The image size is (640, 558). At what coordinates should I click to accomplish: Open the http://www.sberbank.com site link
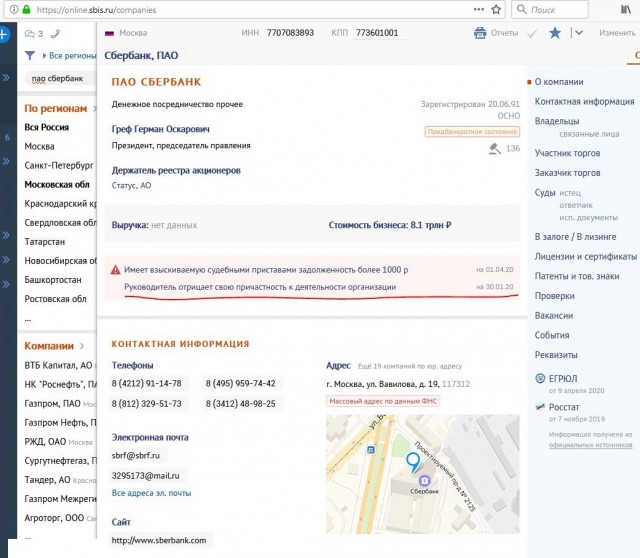(x=159, y=540)
